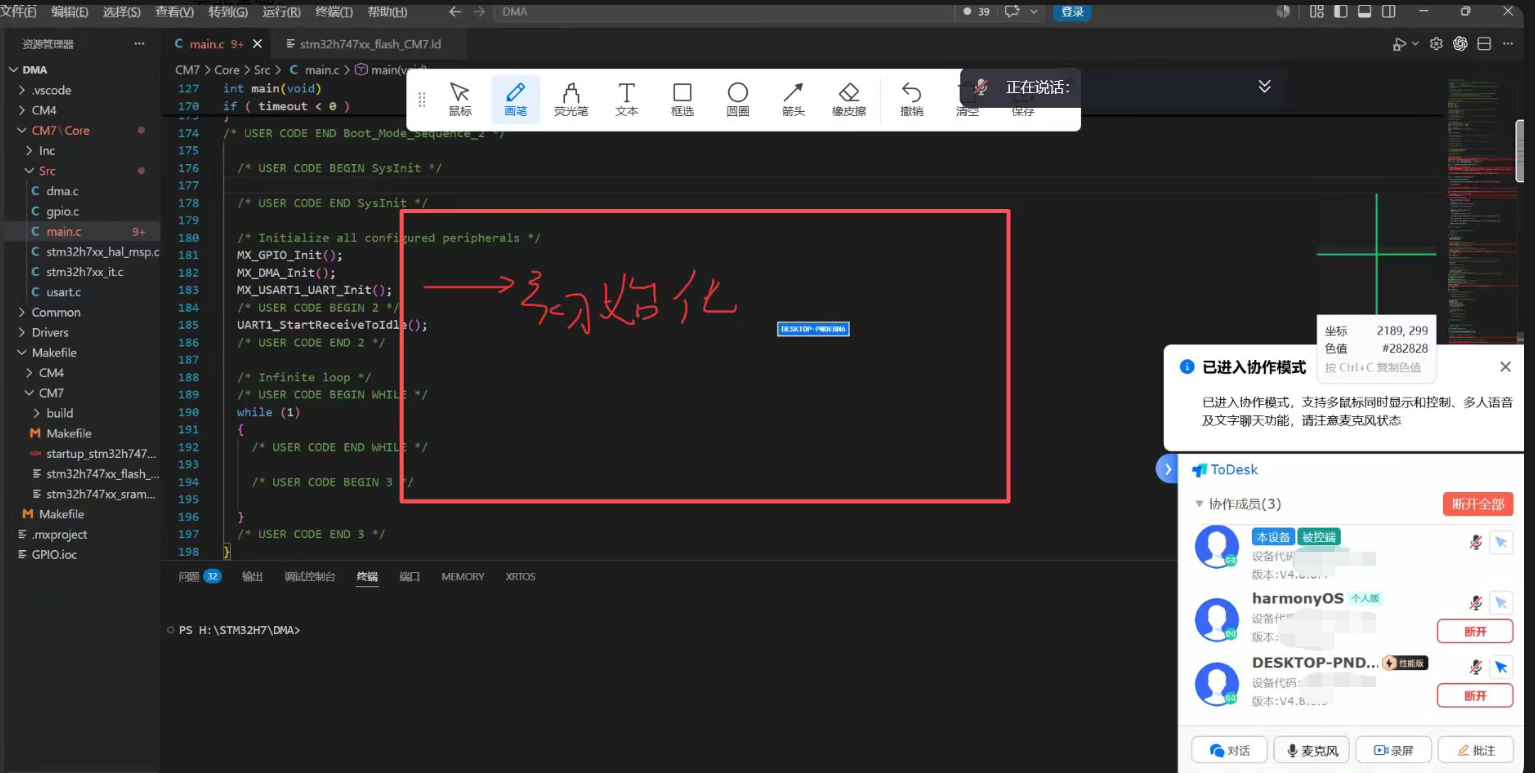The height and width of the screenshot is (773, 1535).
Task: Click the blue 登录 login button
Action: coord(1072,12)
